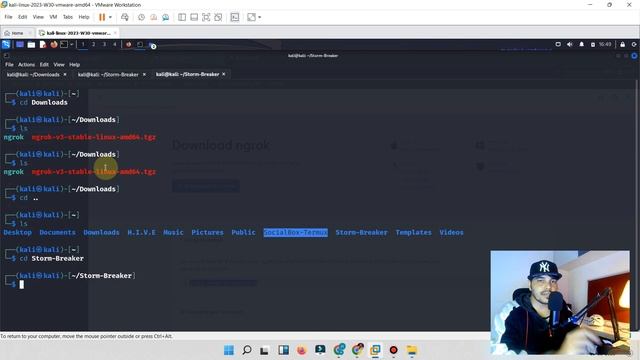
Task: Enter VMware full screen mode
Action: (x=206, y=17)
